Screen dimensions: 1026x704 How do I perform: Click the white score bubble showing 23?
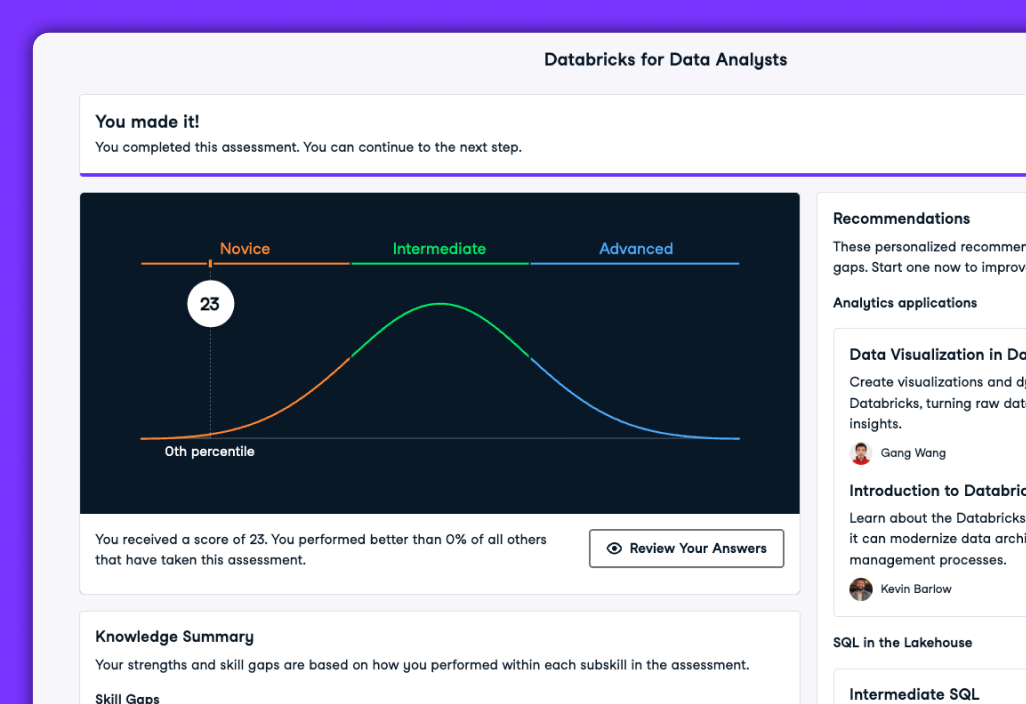(x=210, y=304)
